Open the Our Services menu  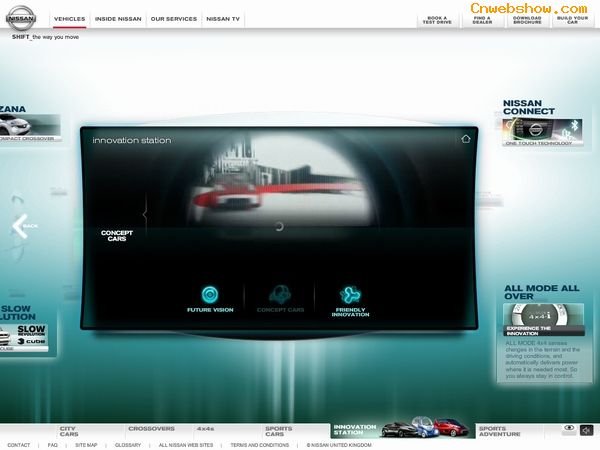[x=174, y=19]
